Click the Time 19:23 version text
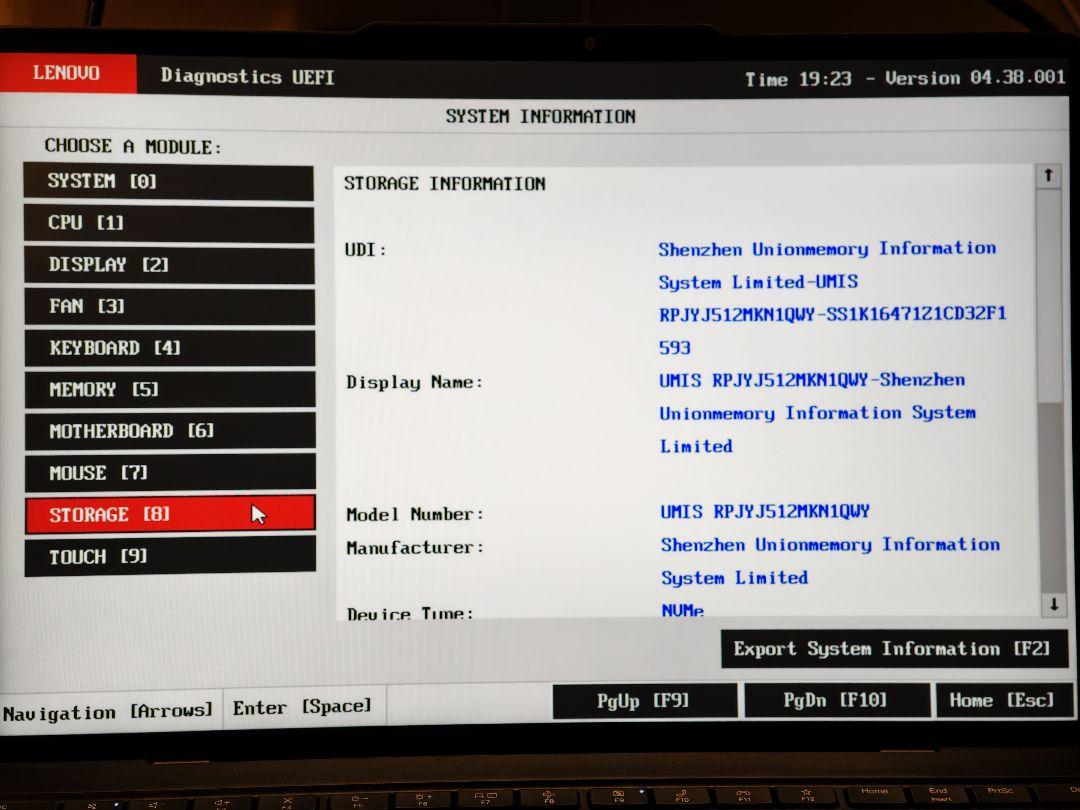 point(905,79)
